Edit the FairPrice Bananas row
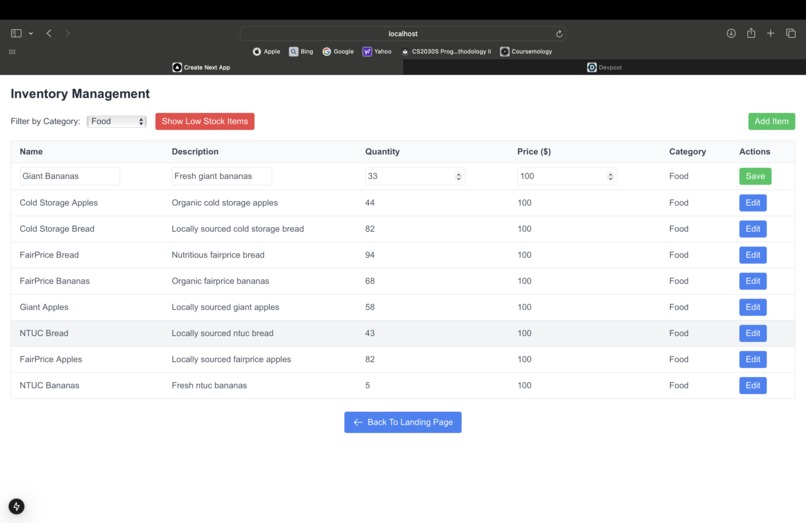Image resolution: width=806 pixels, height=523 pixels. click(x=753, y=281)
